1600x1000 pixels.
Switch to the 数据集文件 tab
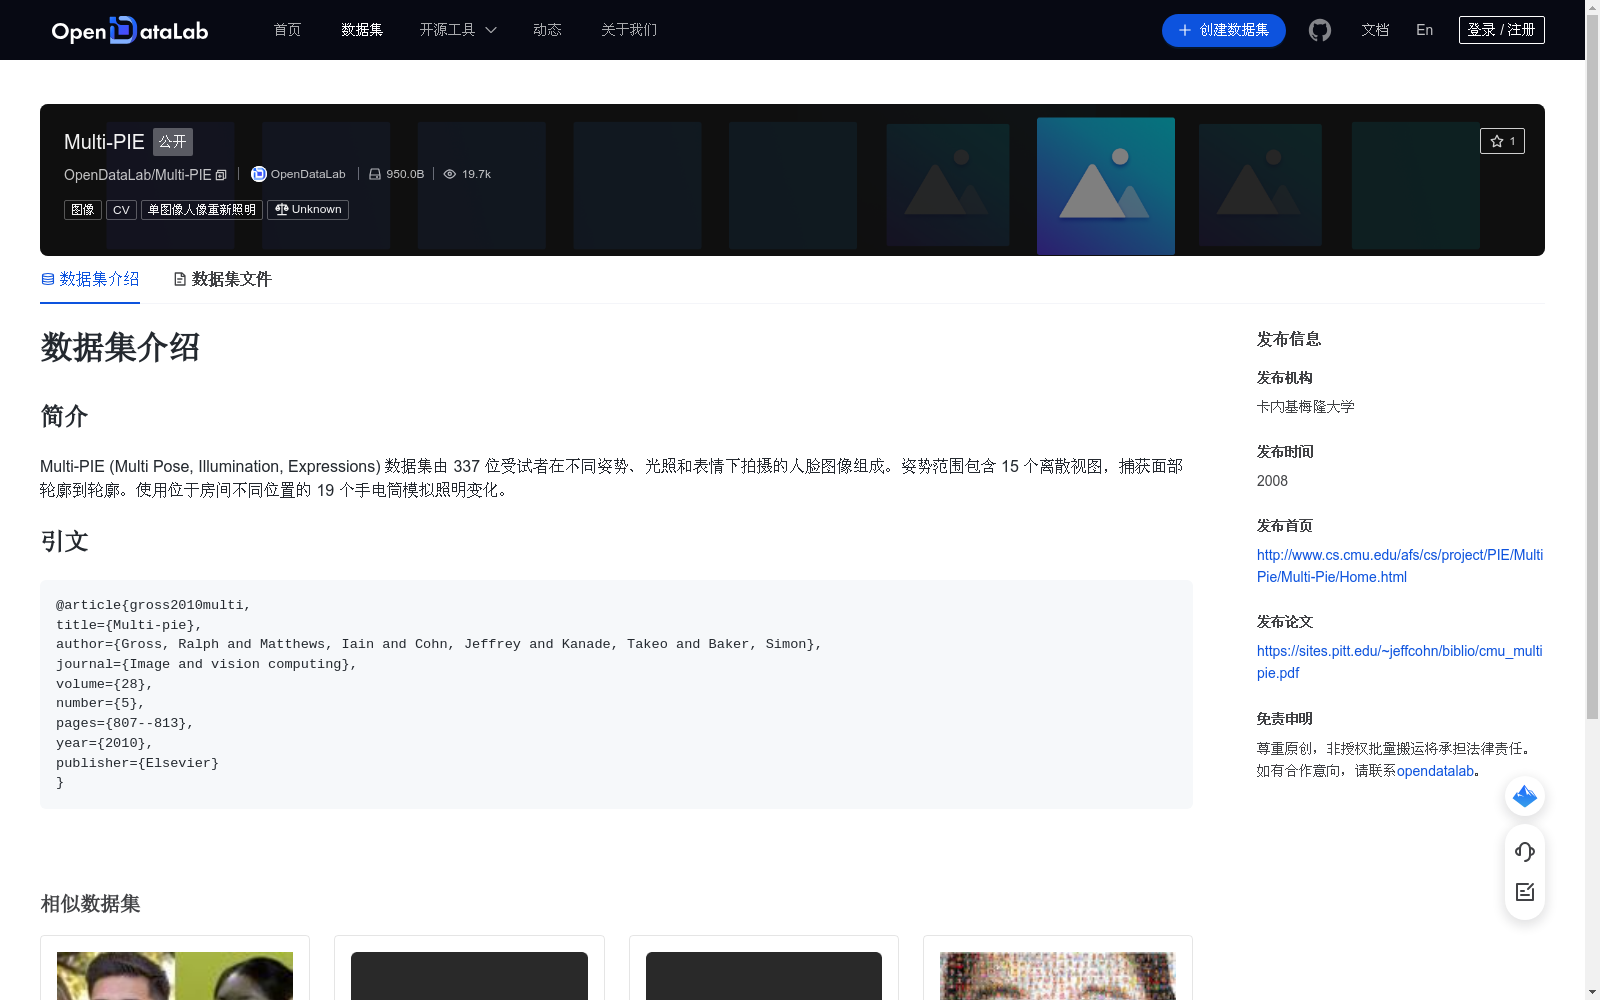(x=222, y=279)
